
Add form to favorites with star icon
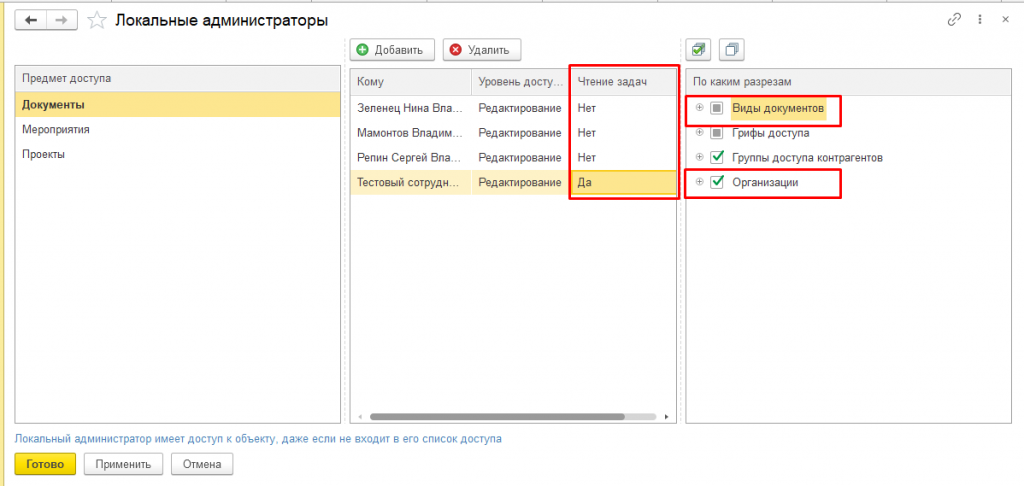(96, 20)
